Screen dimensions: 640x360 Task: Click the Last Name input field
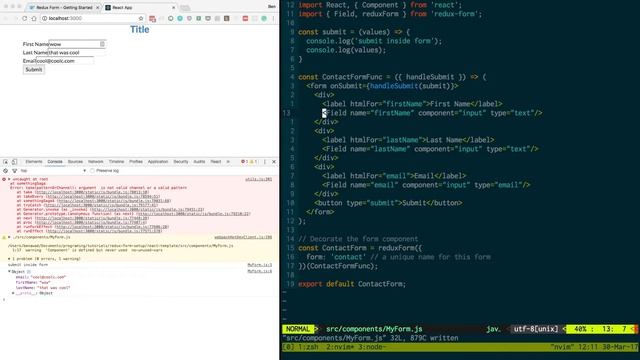(x=77, y=53)
